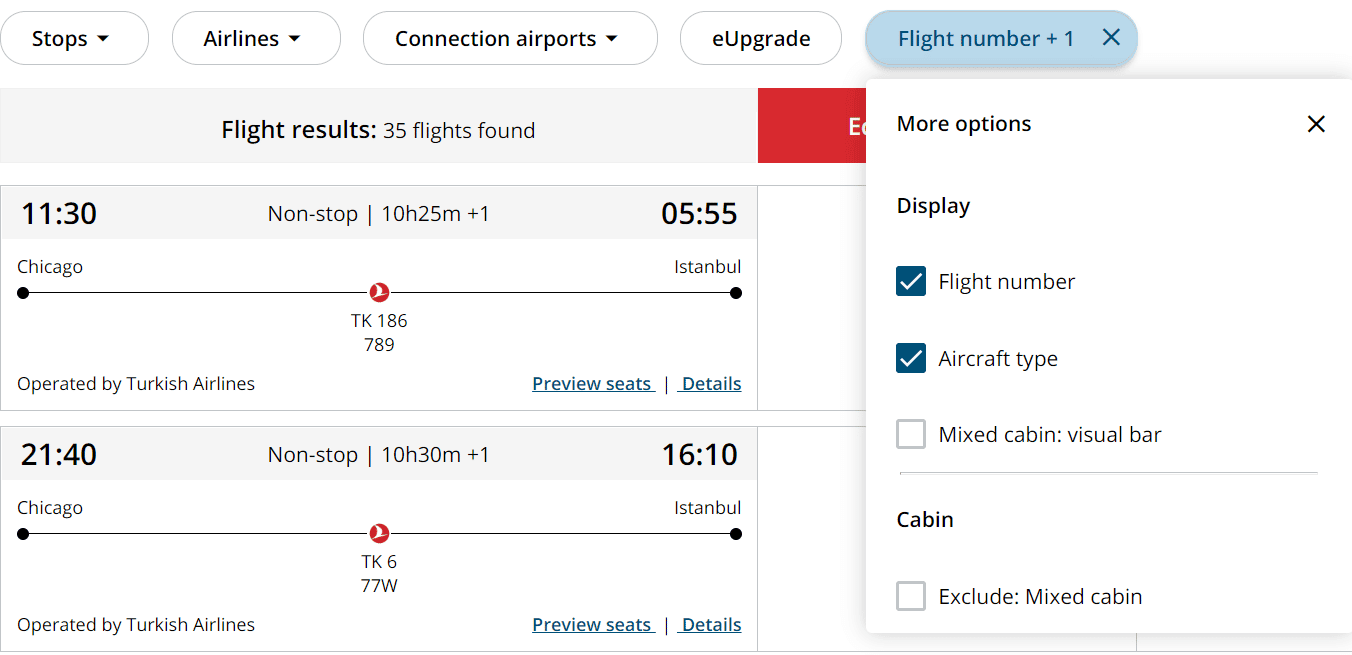Click Turkish Airlines logo on TK 186 flight
1352x655 pixels.
click(379, 293)
